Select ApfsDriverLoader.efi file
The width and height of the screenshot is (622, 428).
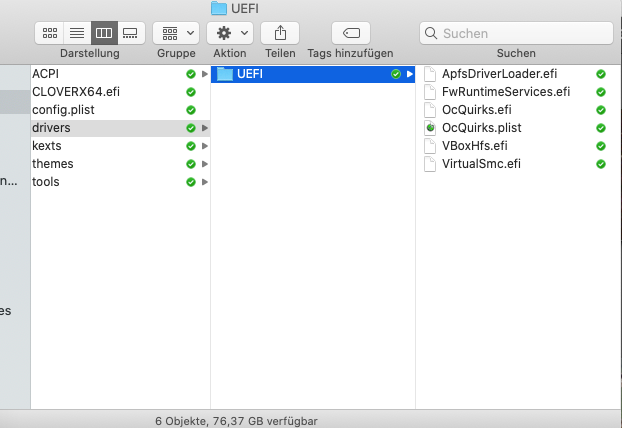(x=499, y=74)
